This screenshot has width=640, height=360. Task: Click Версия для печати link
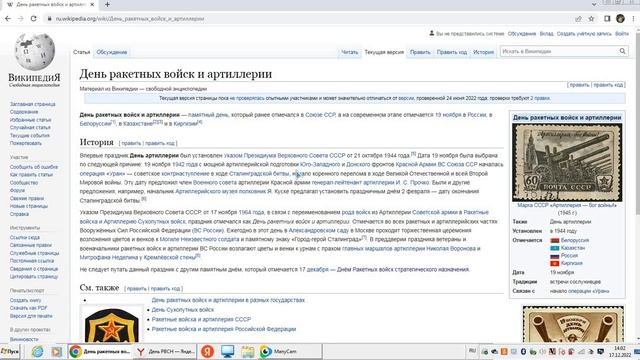[31, 316]
